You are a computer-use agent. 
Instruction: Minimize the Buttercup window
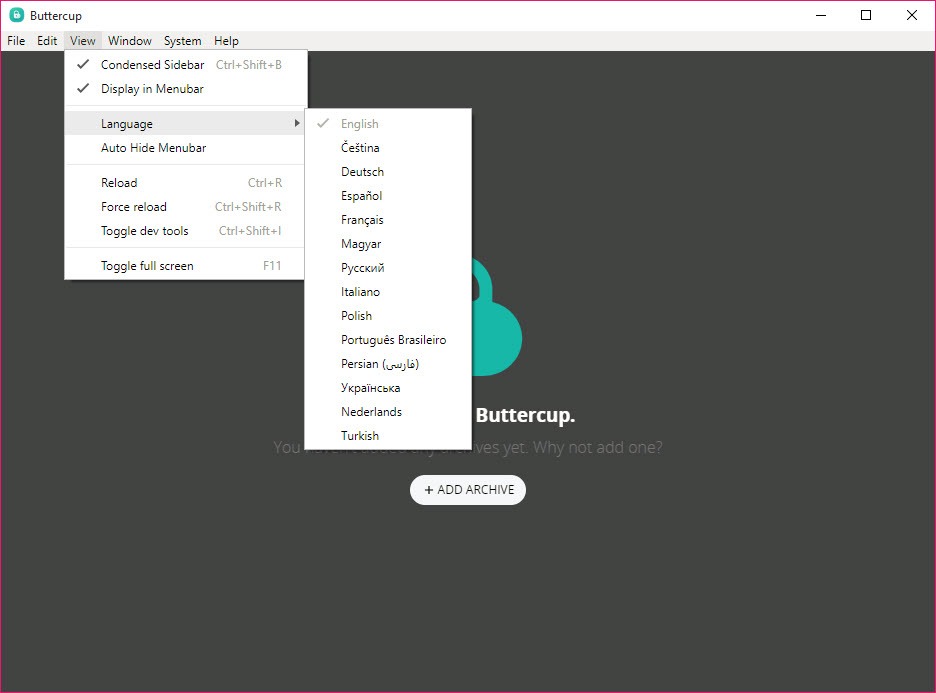coord(821,16)
